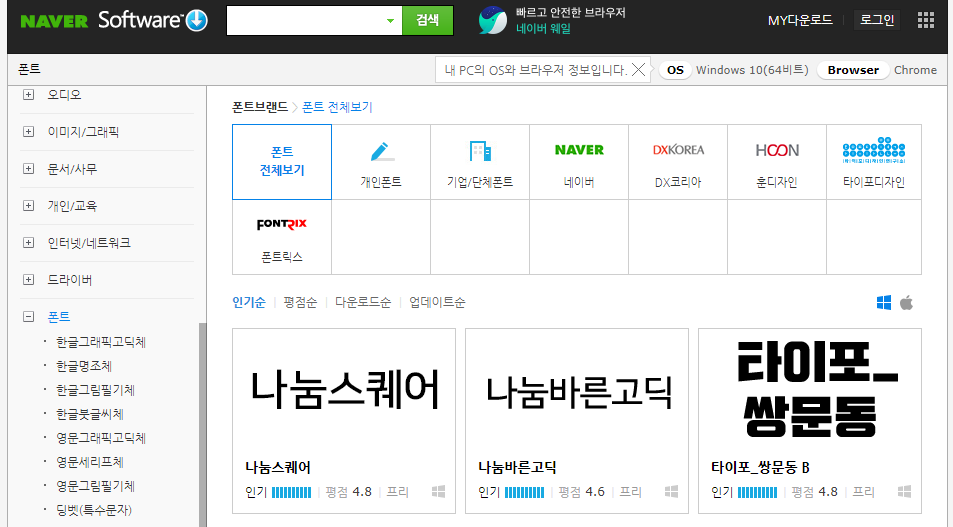Screen dimensions: 953x527
Task: Collapse the 폰트 category tree
Action: point(29,317)
